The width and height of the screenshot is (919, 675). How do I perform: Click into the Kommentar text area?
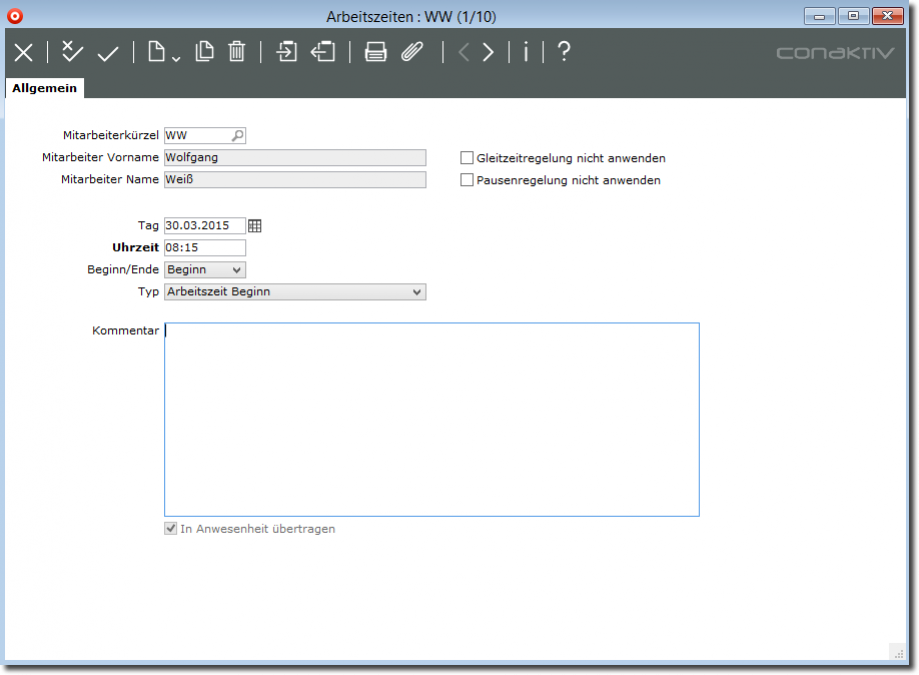431,419
